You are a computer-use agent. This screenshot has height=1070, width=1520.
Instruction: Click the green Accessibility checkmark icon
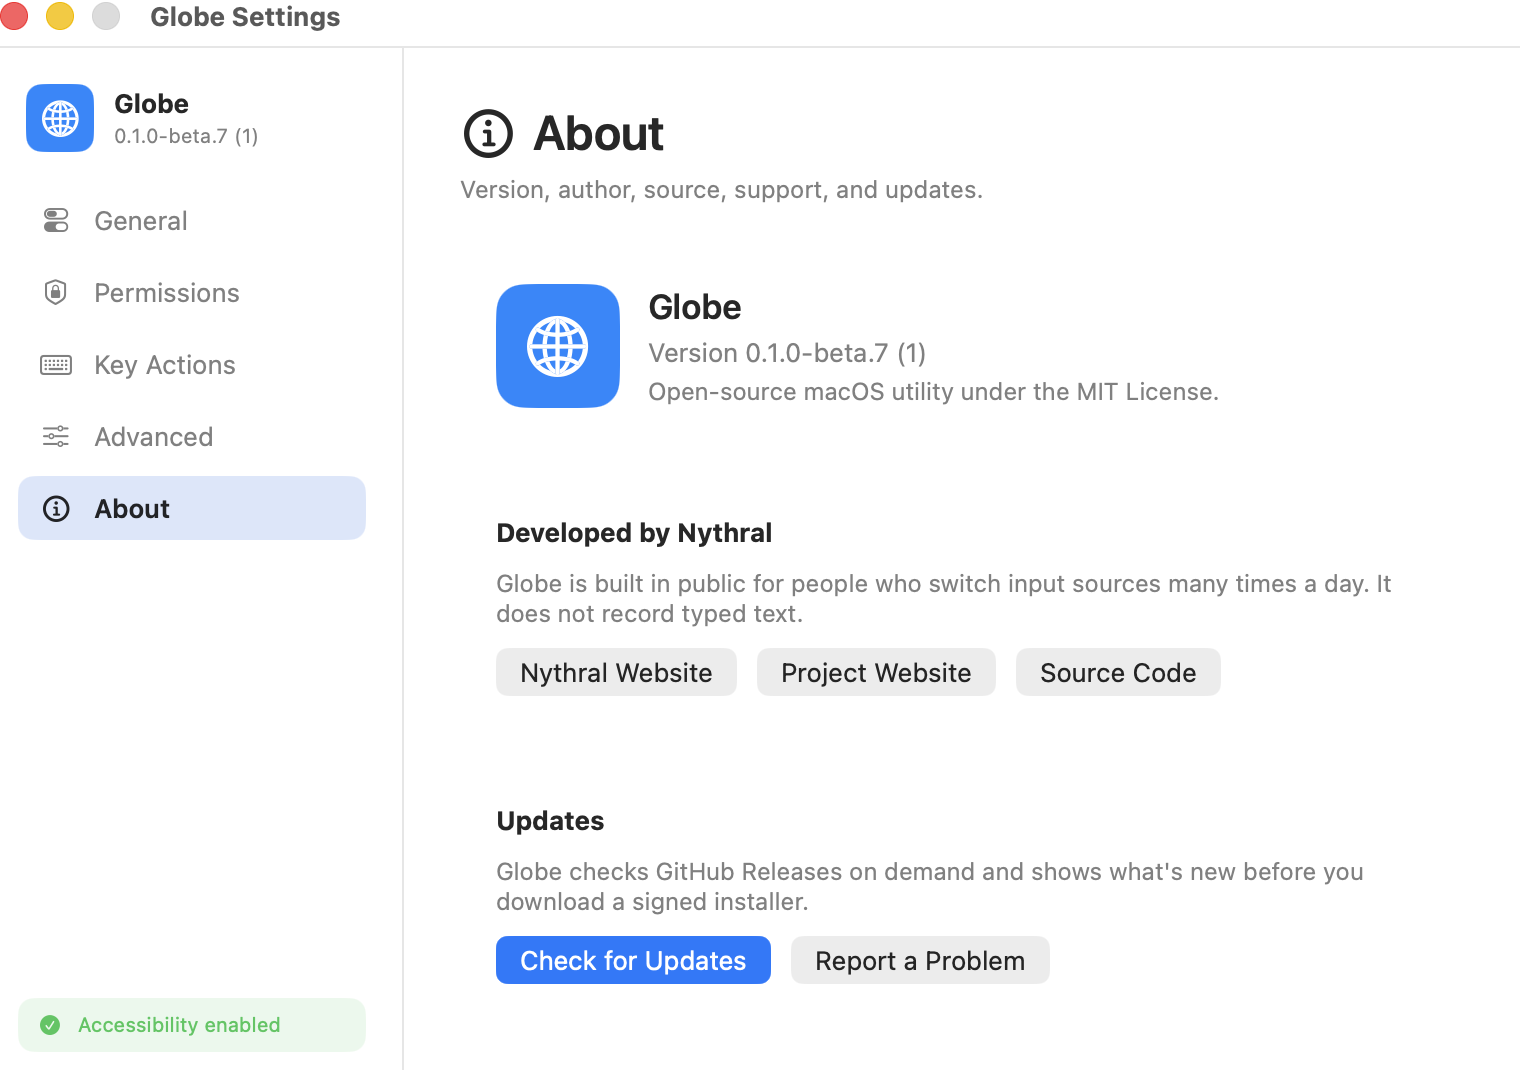click(x=50, y=1025)
